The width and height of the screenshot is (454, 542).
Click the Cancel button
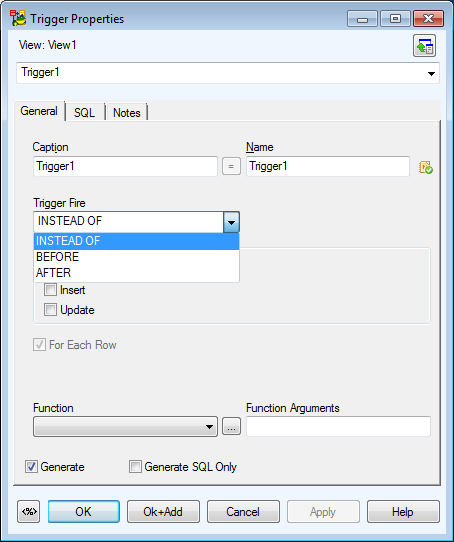[x=243, y=512]
